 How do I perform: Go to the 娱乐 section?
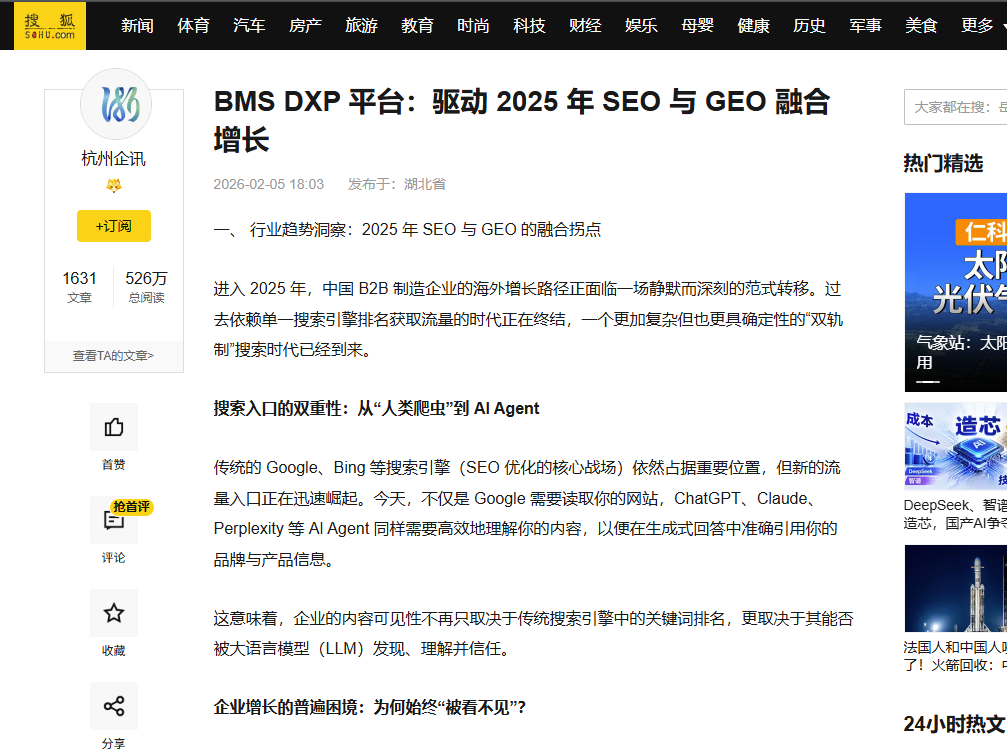641,26
